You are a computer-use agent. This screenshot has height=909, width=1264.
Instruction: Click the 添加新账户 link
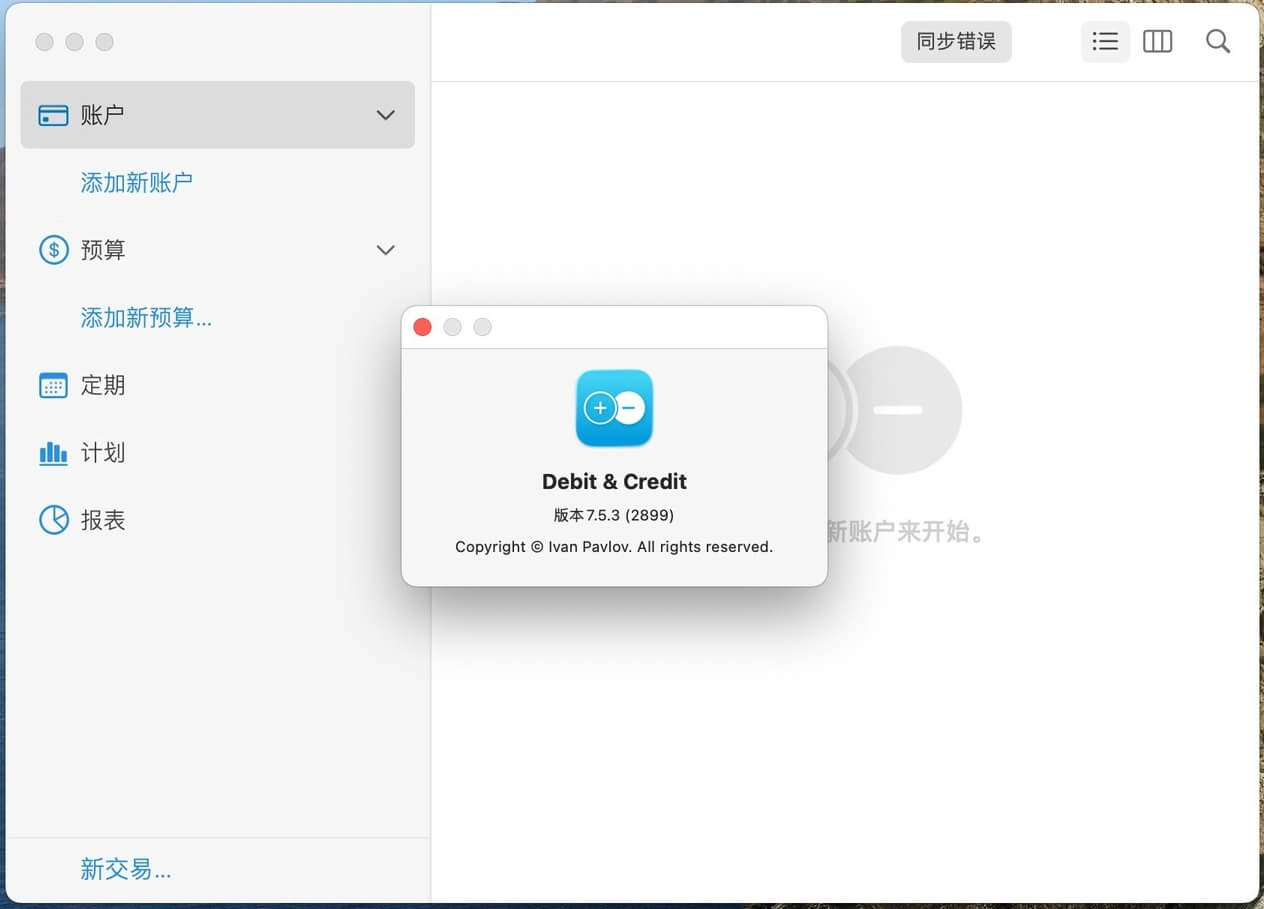coord(136,183)
